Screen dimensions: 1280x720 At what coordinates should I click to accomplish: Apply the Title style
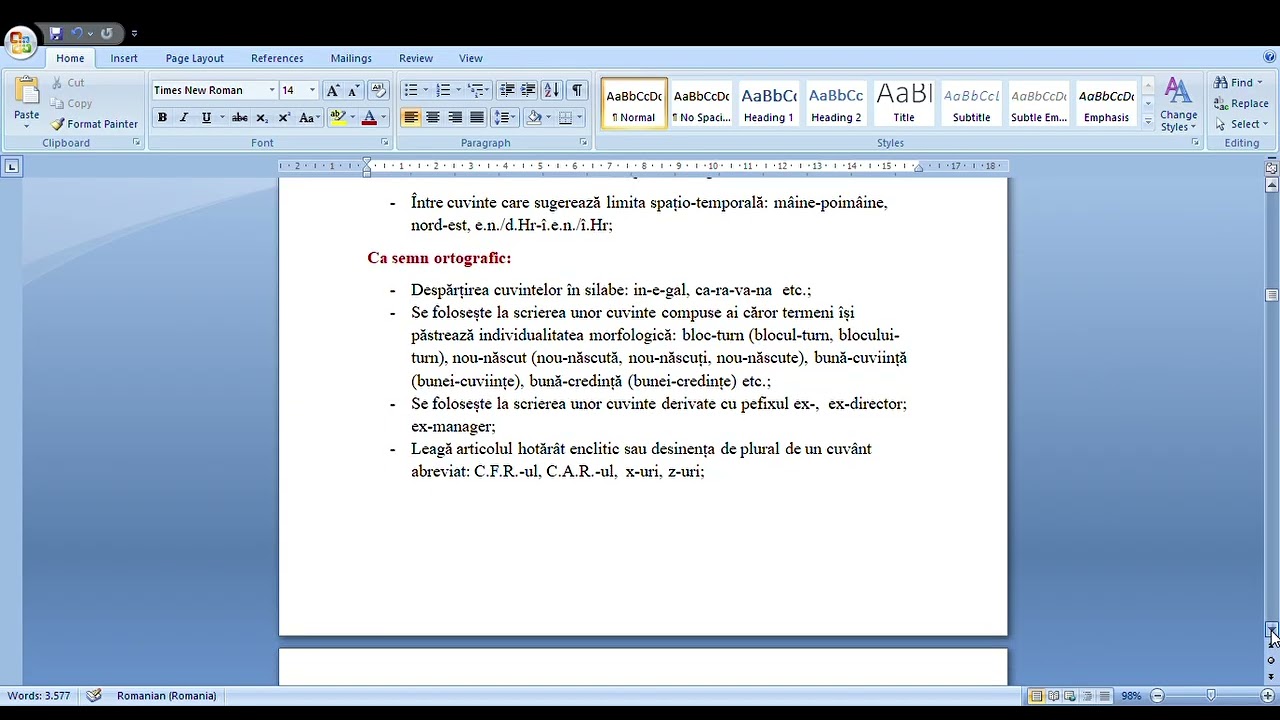pyautogui.click(x=904, y=104)
